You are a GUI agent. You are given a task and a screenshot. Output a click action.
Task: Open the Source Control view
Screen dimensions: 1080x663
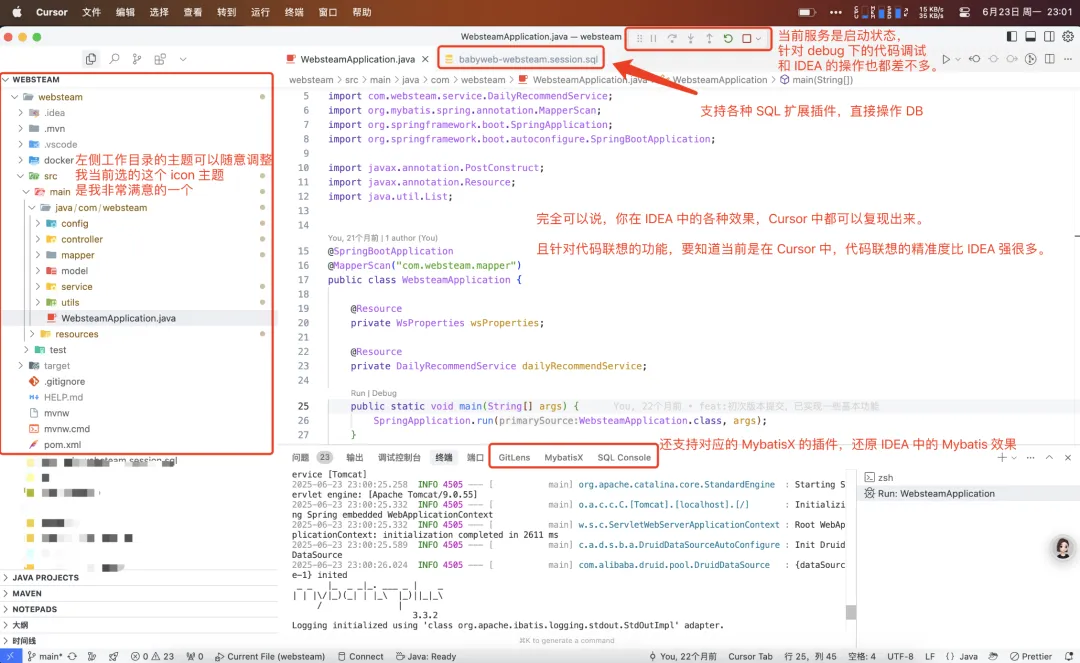(137, 59)
